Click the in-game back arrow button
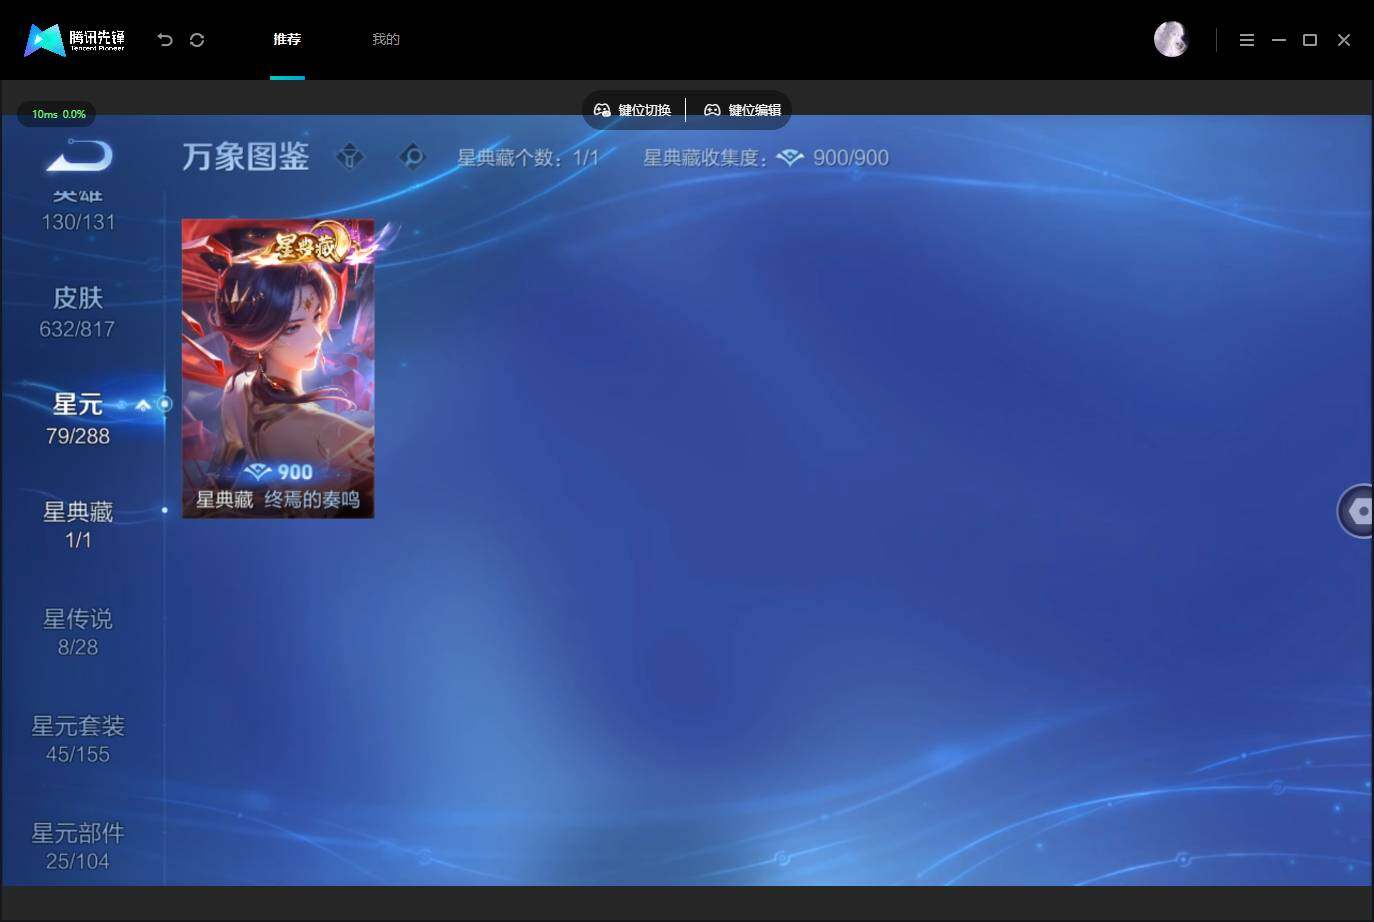Screen dimensions: 1374x922 coord(79,156)
